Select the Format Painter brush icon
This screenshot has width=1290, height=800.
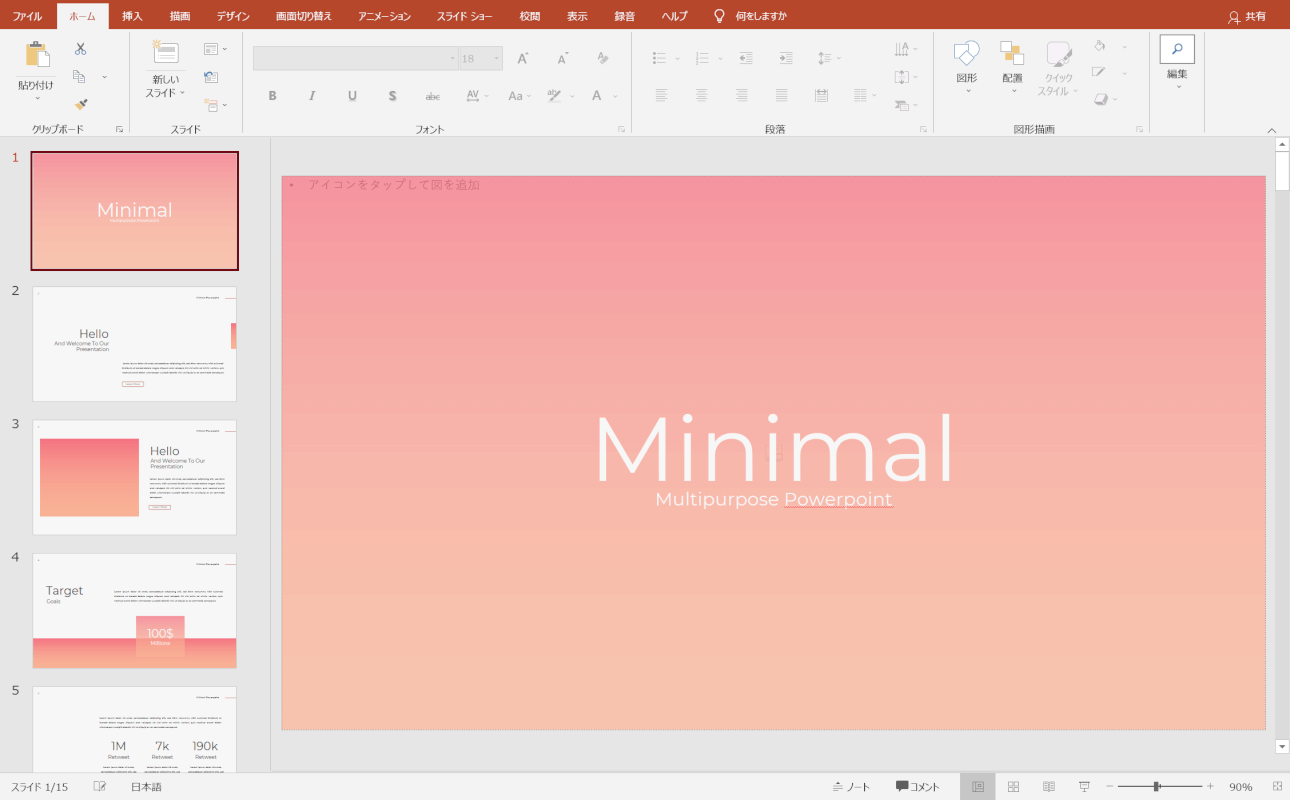tap(80, 104)
